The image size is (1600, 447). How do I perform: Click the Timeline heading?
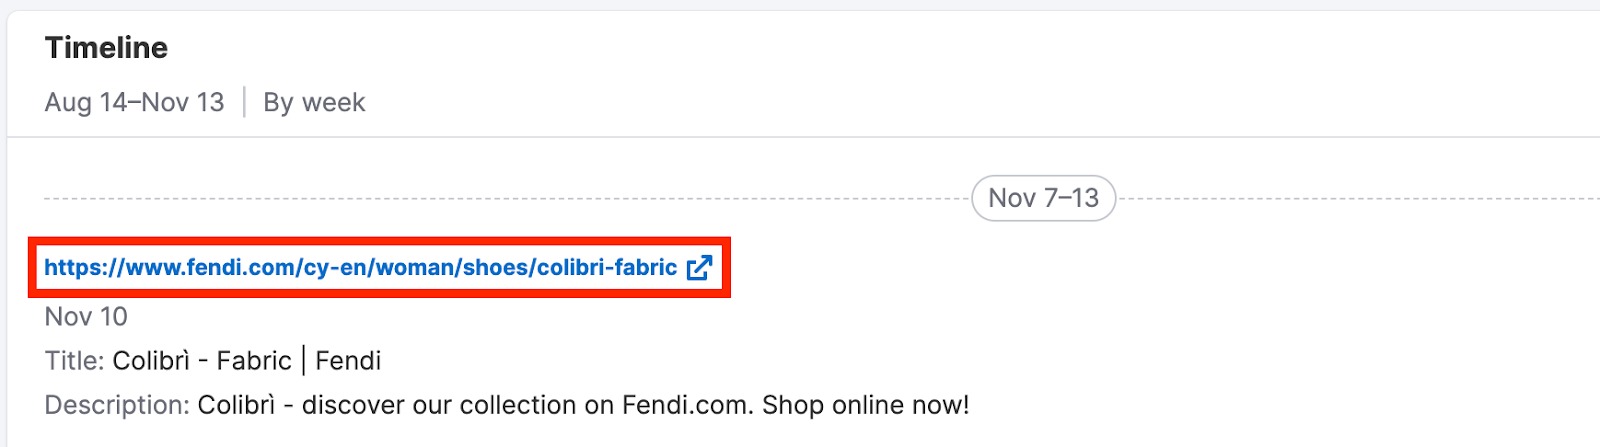coord(106,48)
